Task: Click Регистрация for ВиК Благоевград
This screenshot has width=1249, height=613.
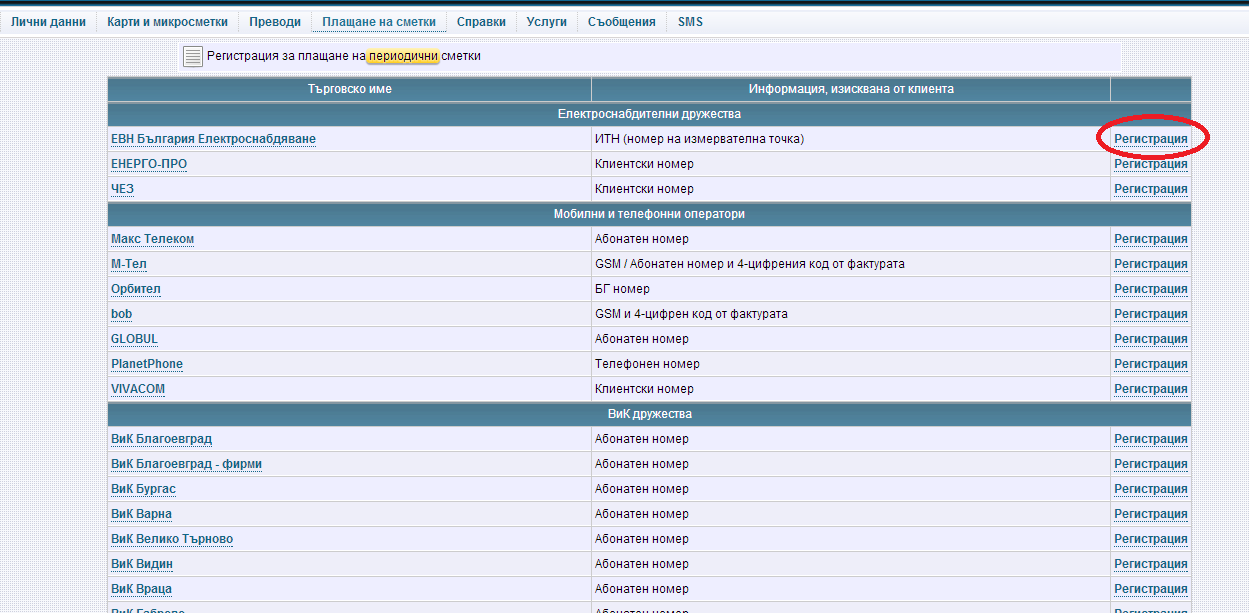Action: pyautogui.click(x=1151, y=439)
